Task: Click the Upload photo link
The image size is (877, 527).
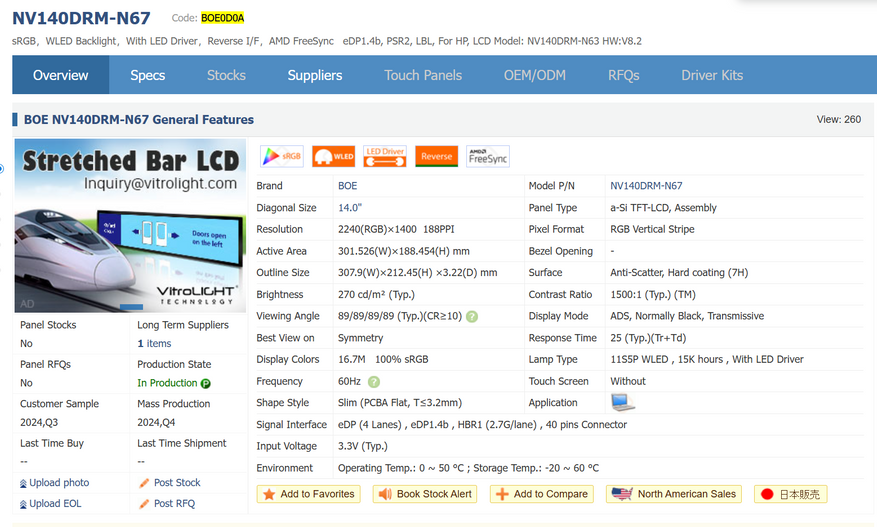Action: point(59,482)
